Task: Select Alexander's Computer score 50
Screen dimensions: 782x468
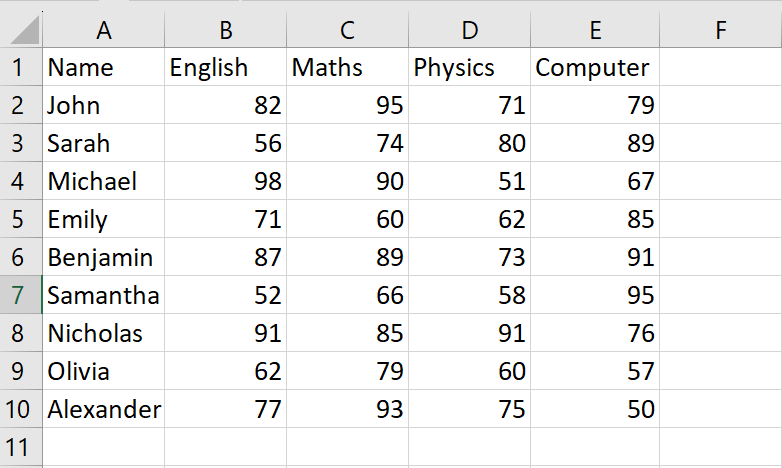Action: [x=595, y=409]
